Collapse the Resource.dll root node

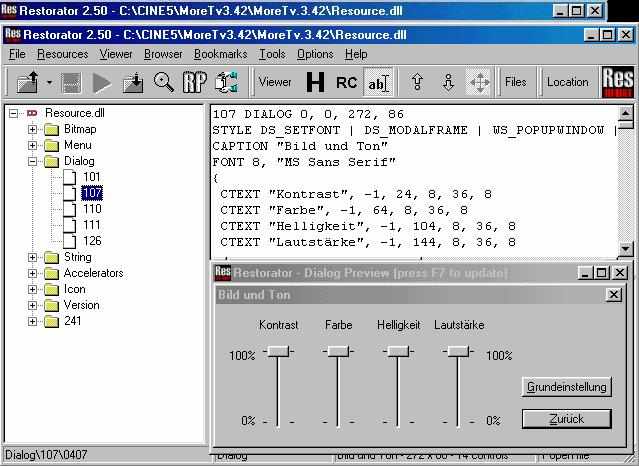[13, 113]
